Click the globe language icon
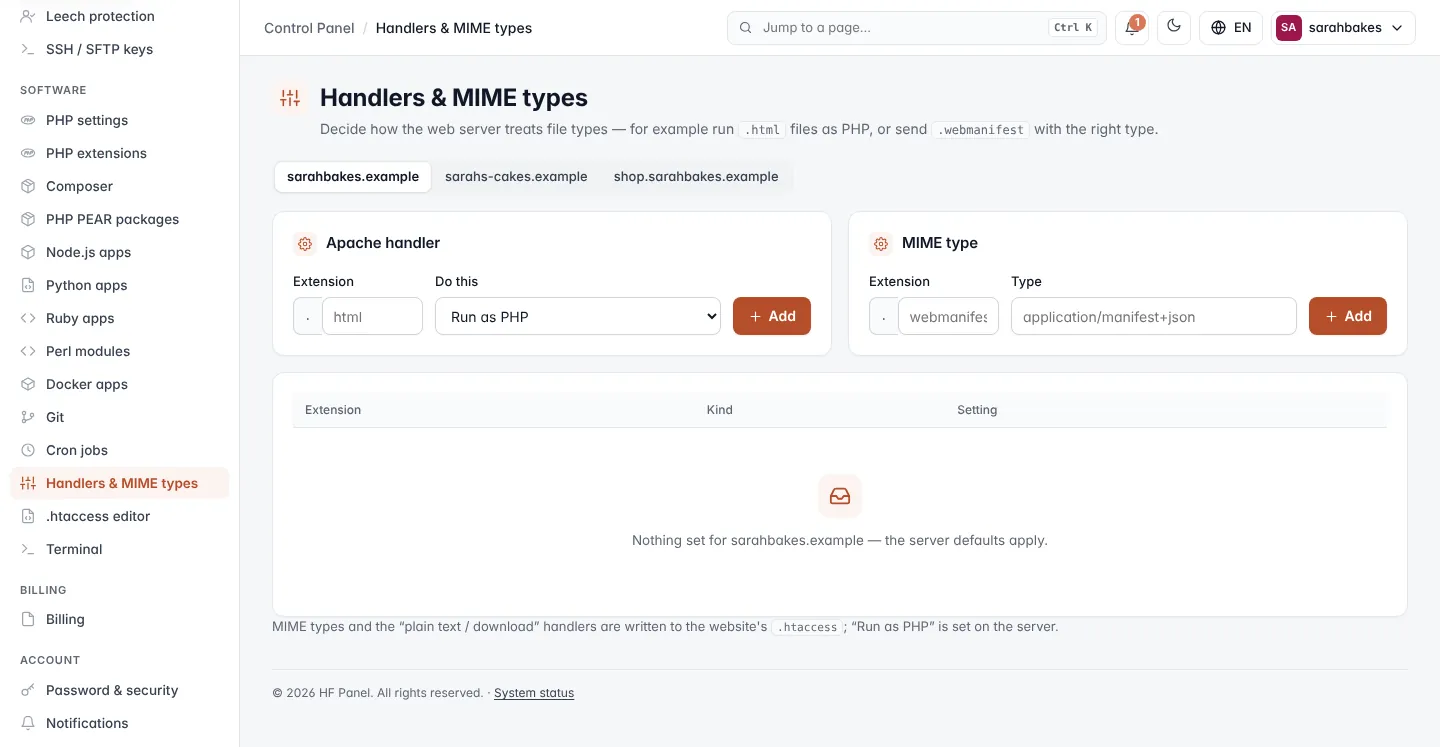Image resolution: width=1440 pixels, height=747 pixels. coord(1218,28)
